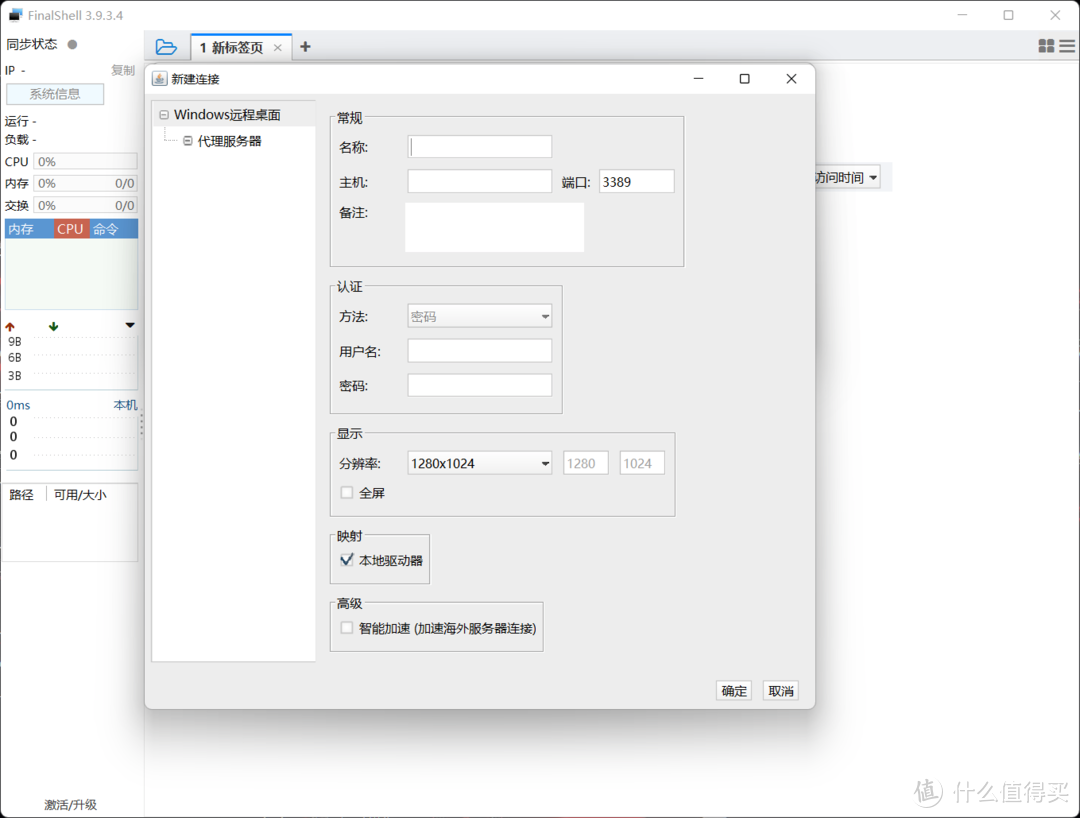Sort processes by 内存 column

(29, 229)
